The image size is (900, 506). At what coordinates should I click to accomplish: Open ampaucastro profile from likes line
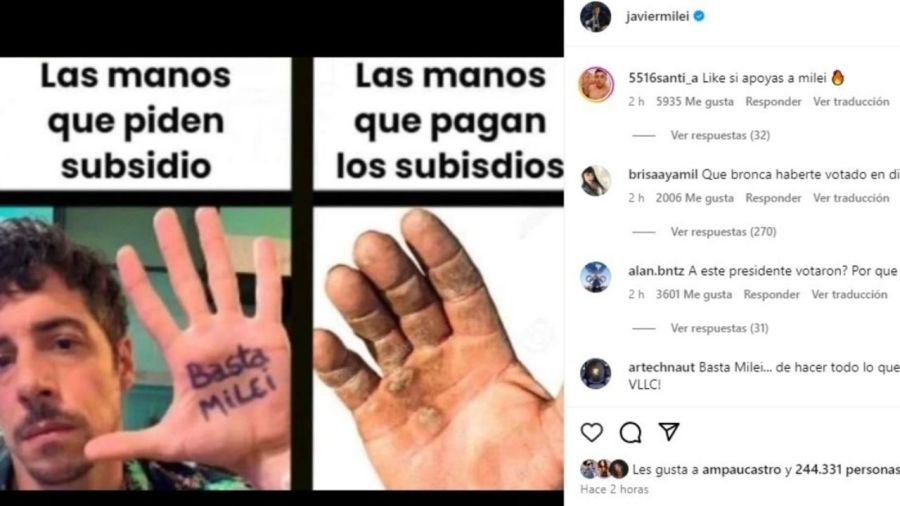[x=742, y=469]
